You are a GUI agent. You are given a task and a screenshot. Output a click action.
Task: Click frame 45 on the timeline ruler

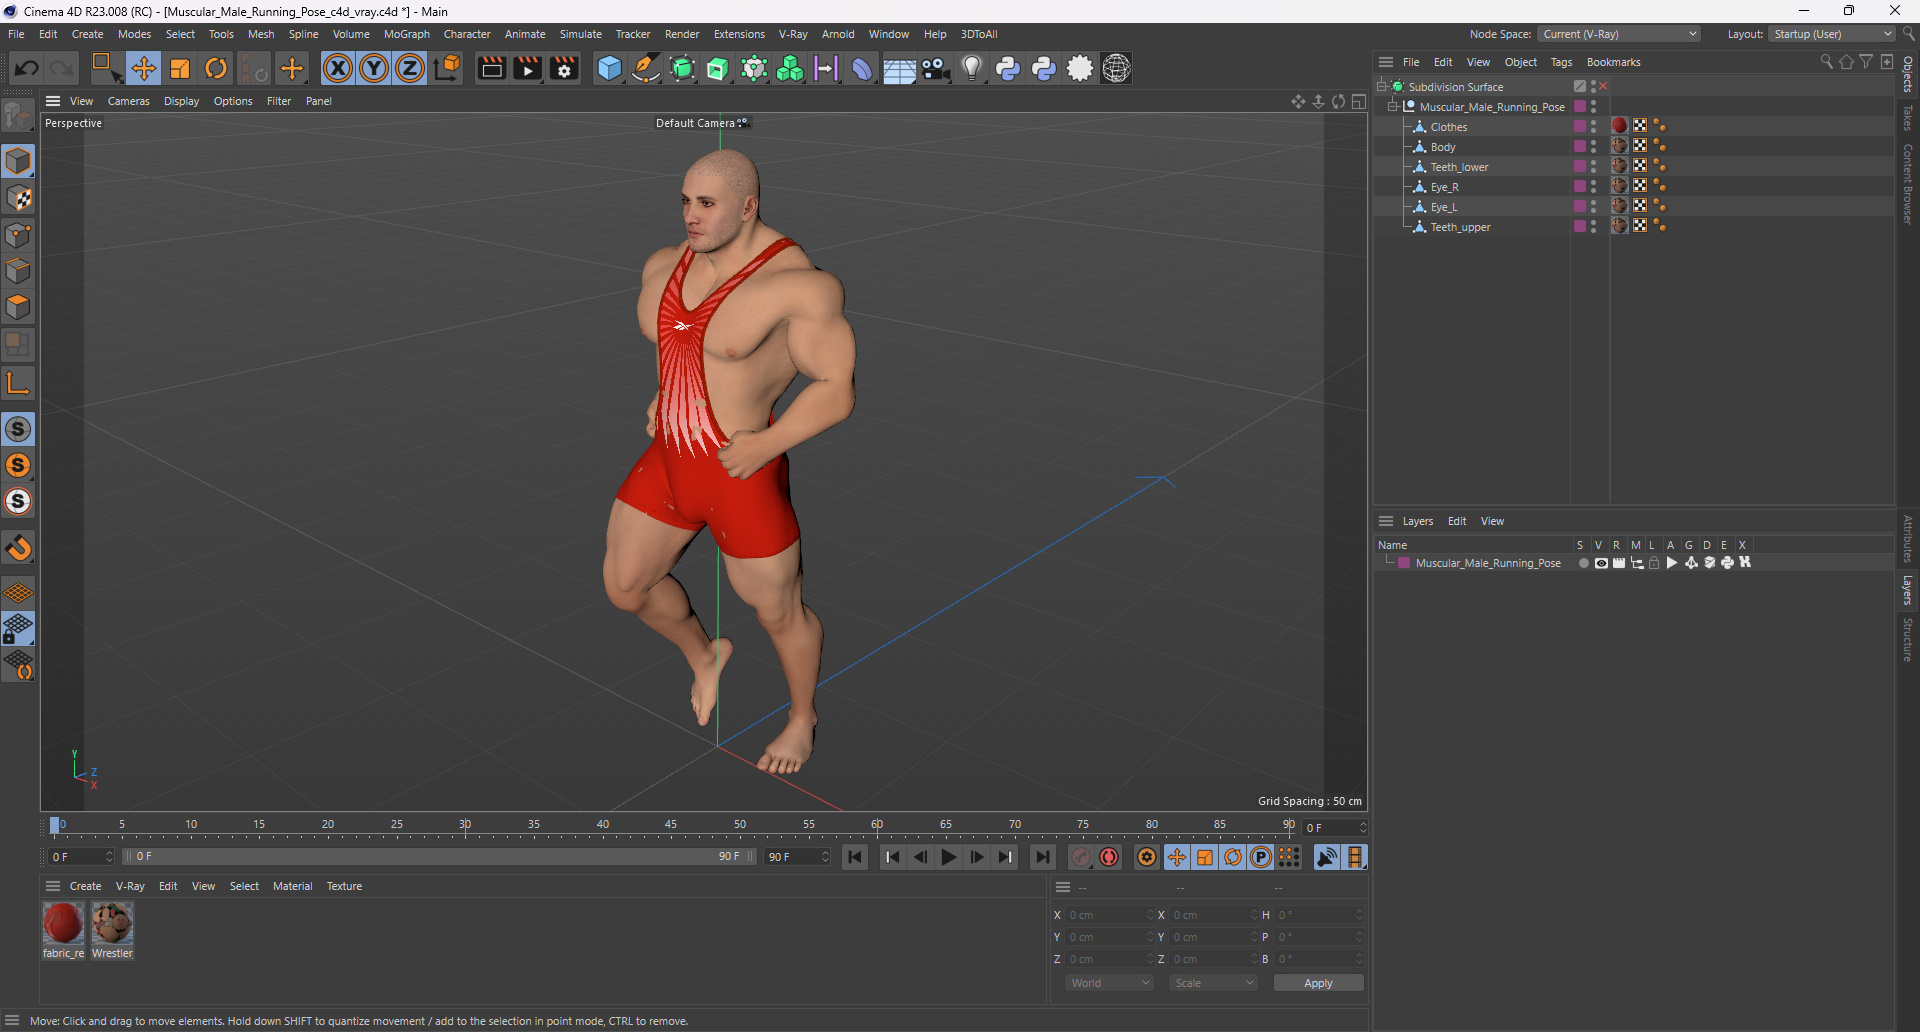(671, 826)
